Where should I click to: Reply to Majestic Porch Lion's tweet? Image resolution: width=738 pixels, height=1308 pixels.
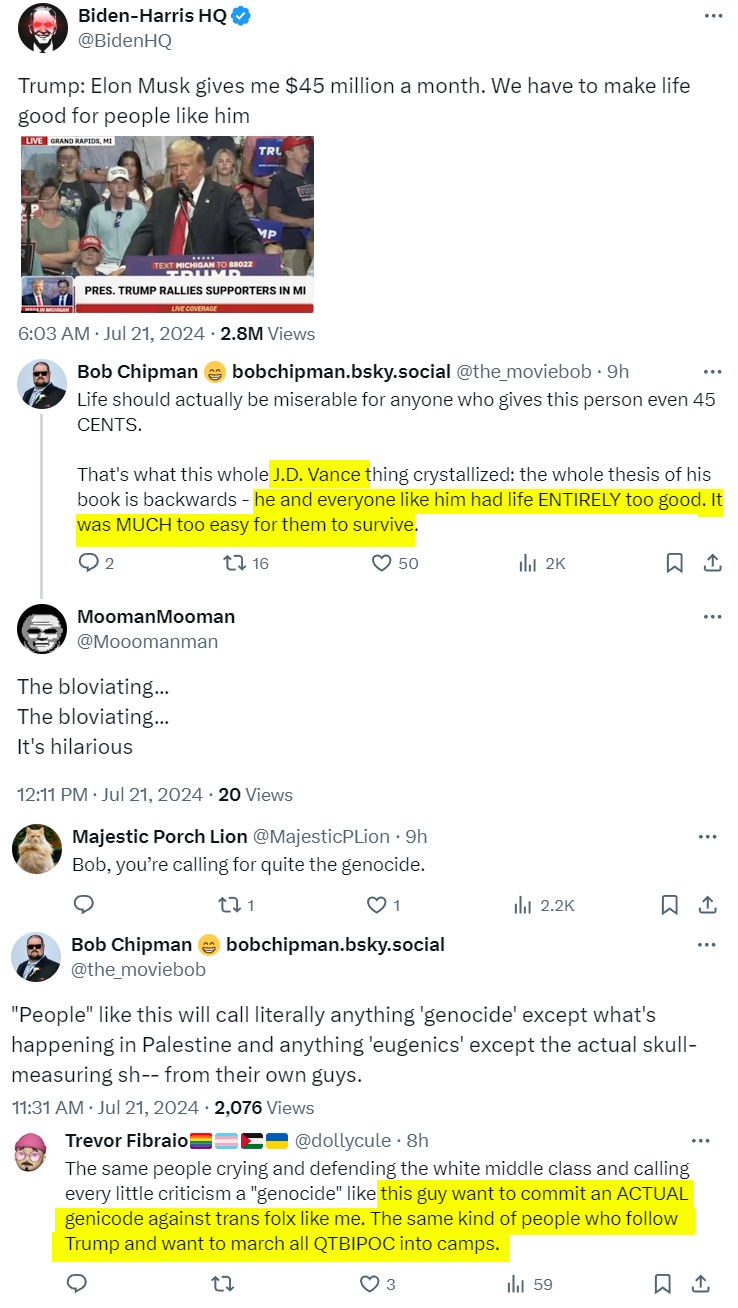(x=84, y=905)
